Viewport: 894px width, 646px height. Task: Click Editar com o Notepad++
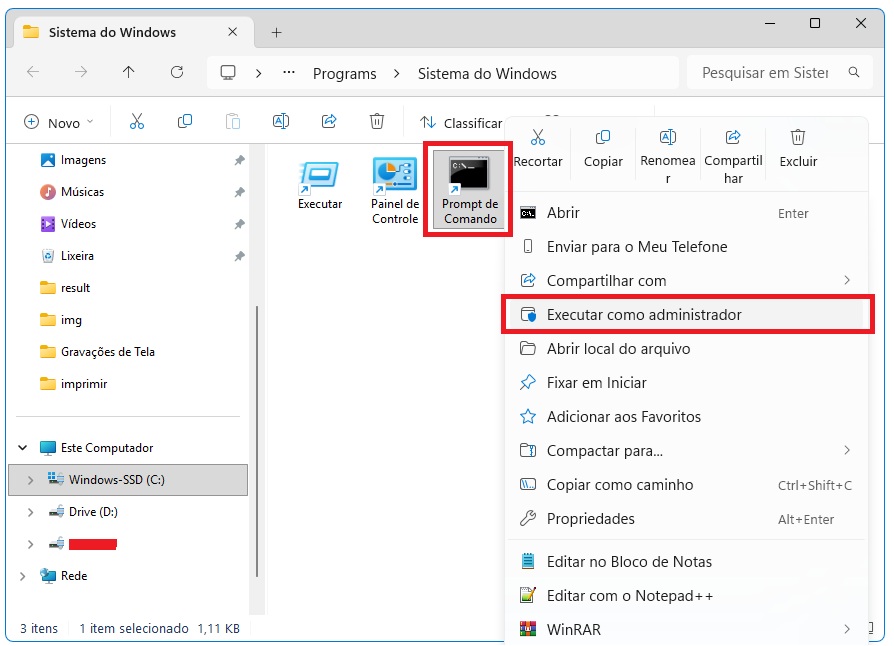click(687, 595)
